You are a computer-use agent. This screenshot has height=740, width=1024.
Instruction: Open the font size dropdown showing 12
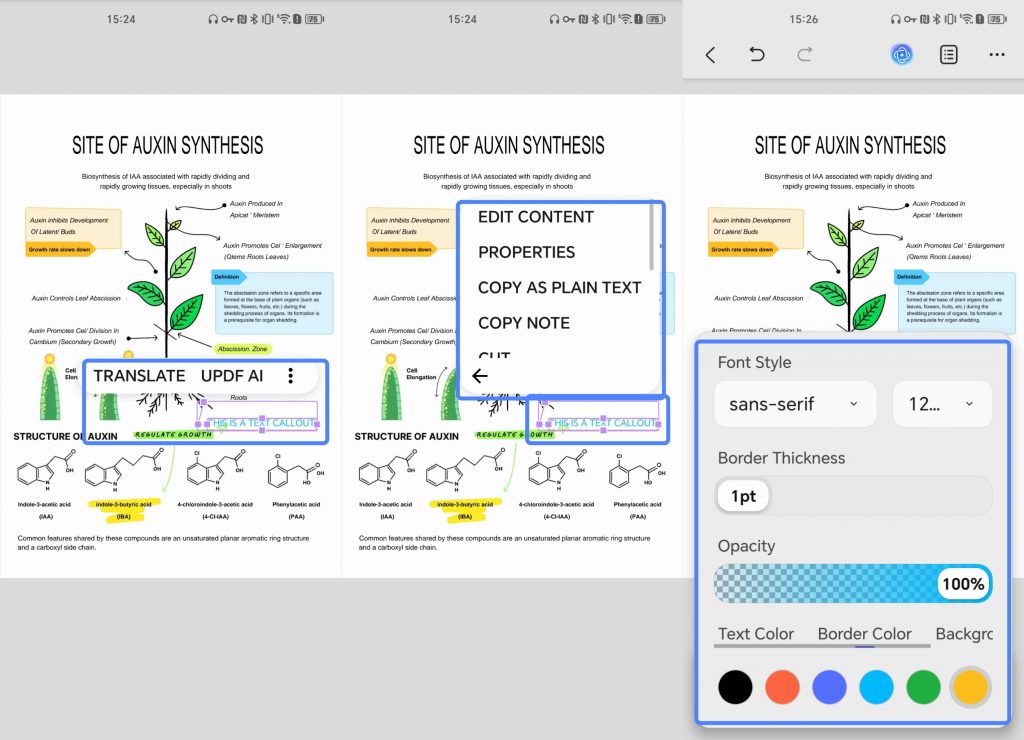pos(942,404)
